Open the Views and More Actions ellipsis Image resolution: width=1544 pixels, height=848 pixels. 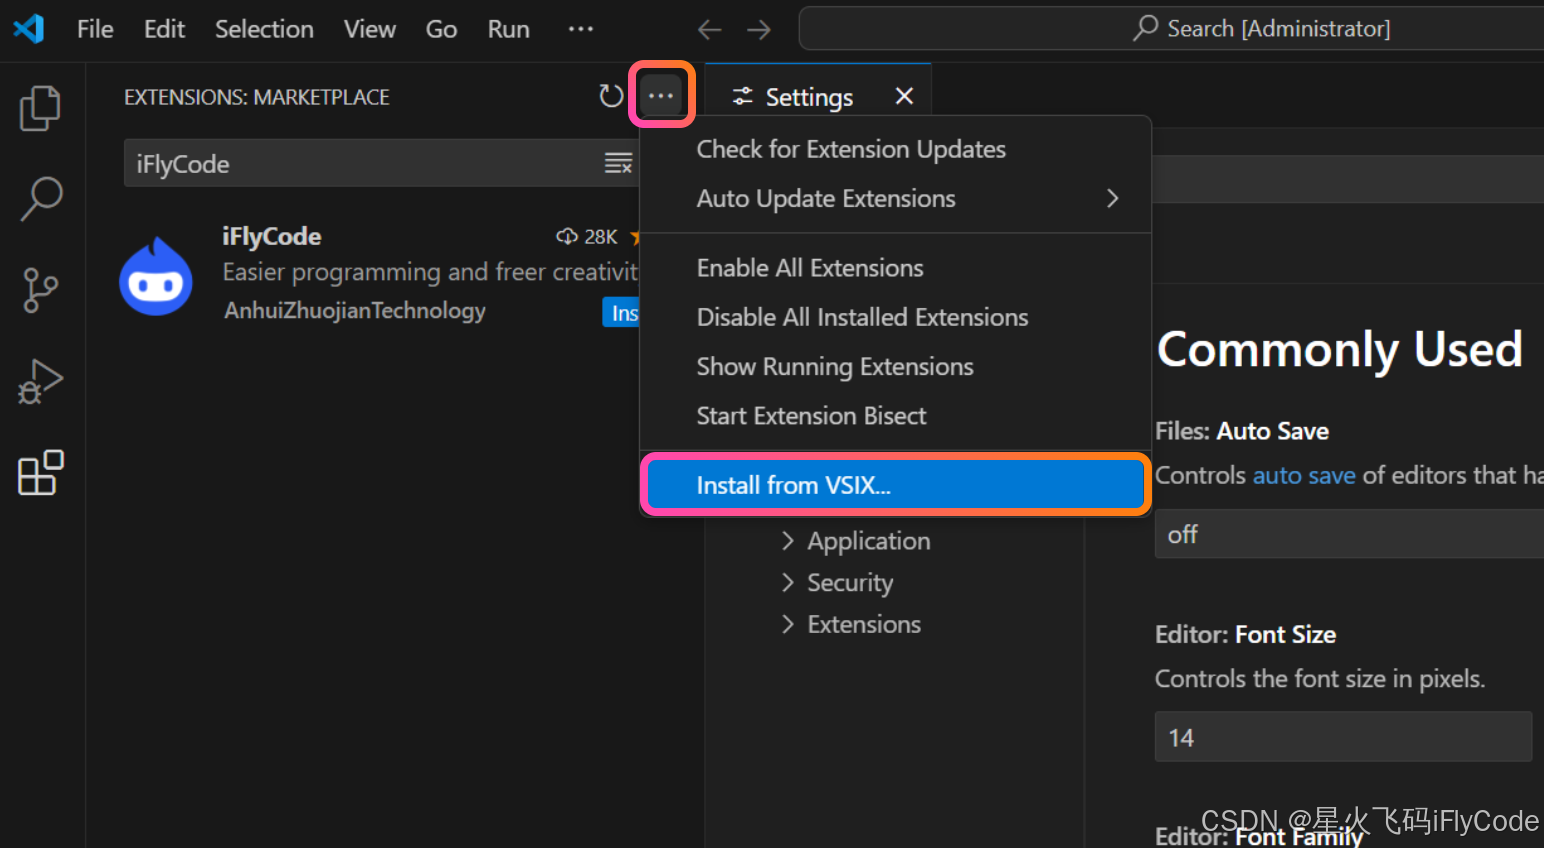pos(661,96)
